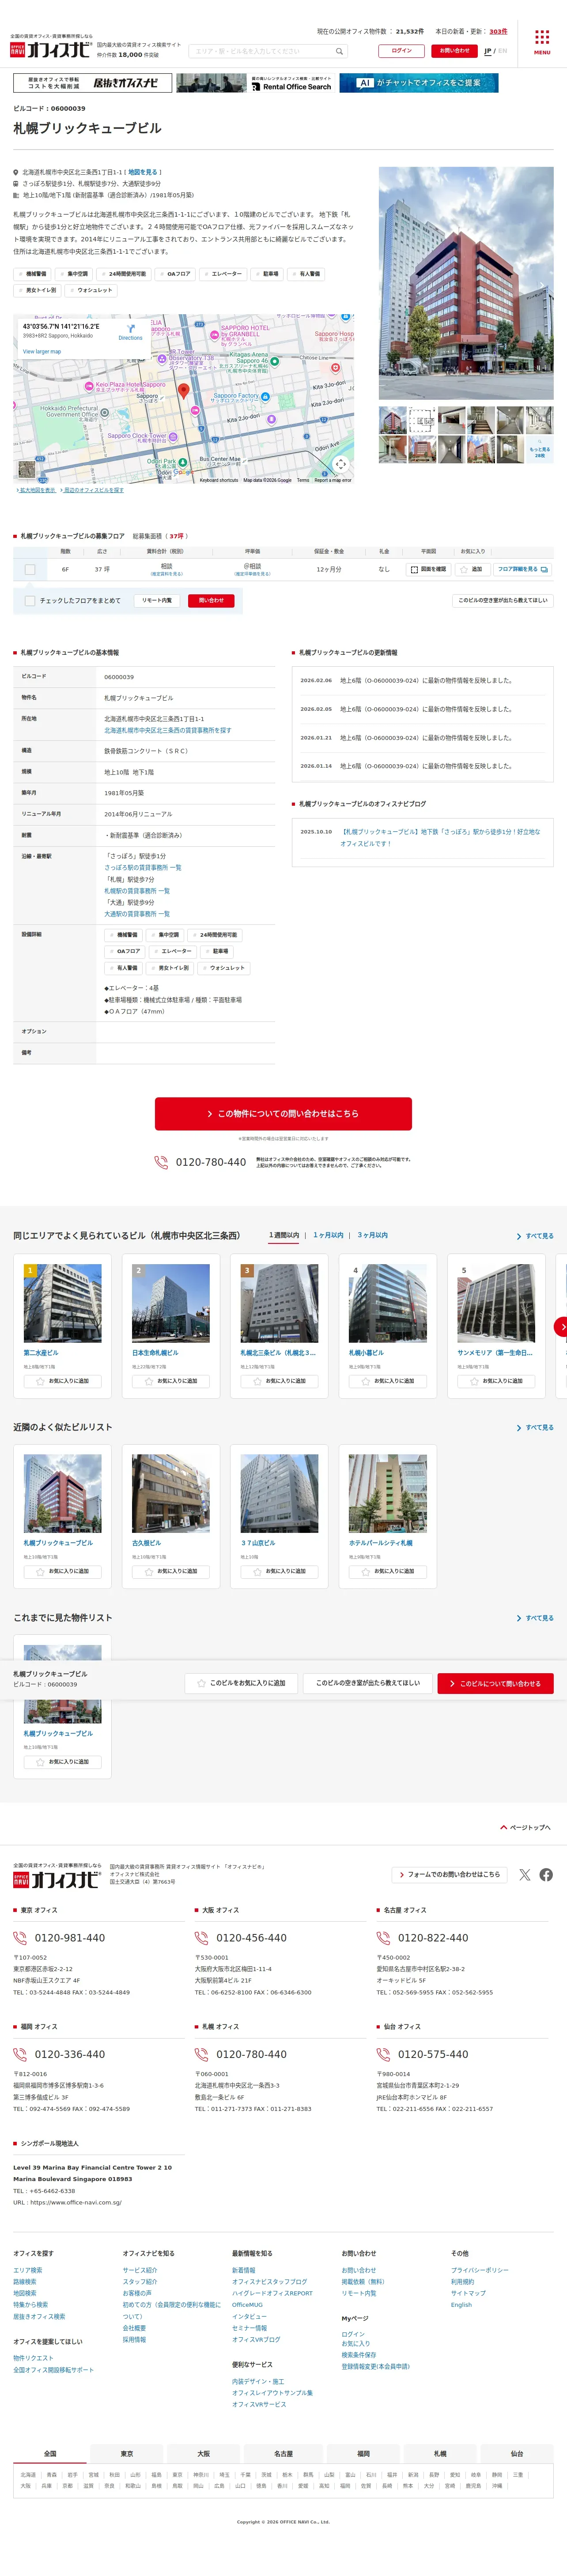The image size is (567, 2576).
Task: Switch language to EN
Action: 503,51
